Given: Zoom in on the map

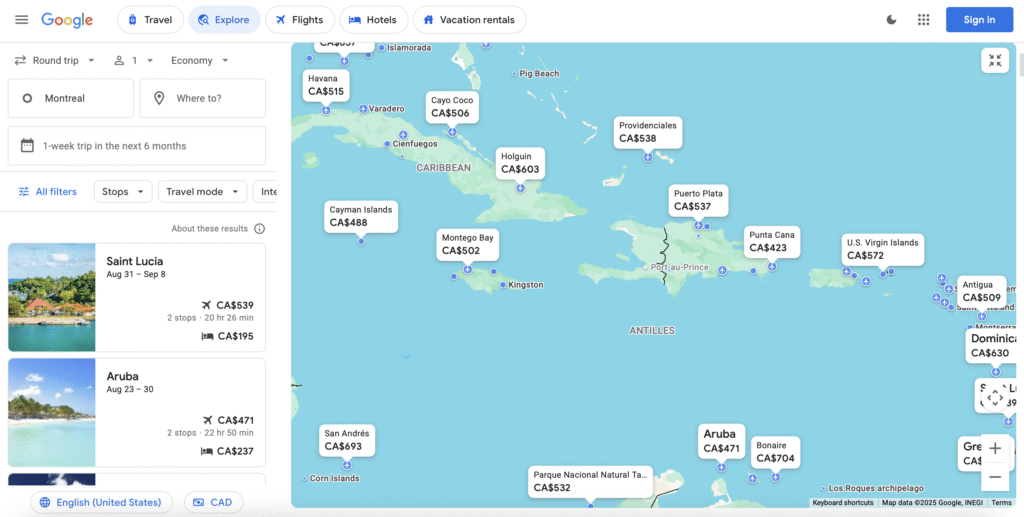Looking at the screenshot, I should click(x=995, y=448).
